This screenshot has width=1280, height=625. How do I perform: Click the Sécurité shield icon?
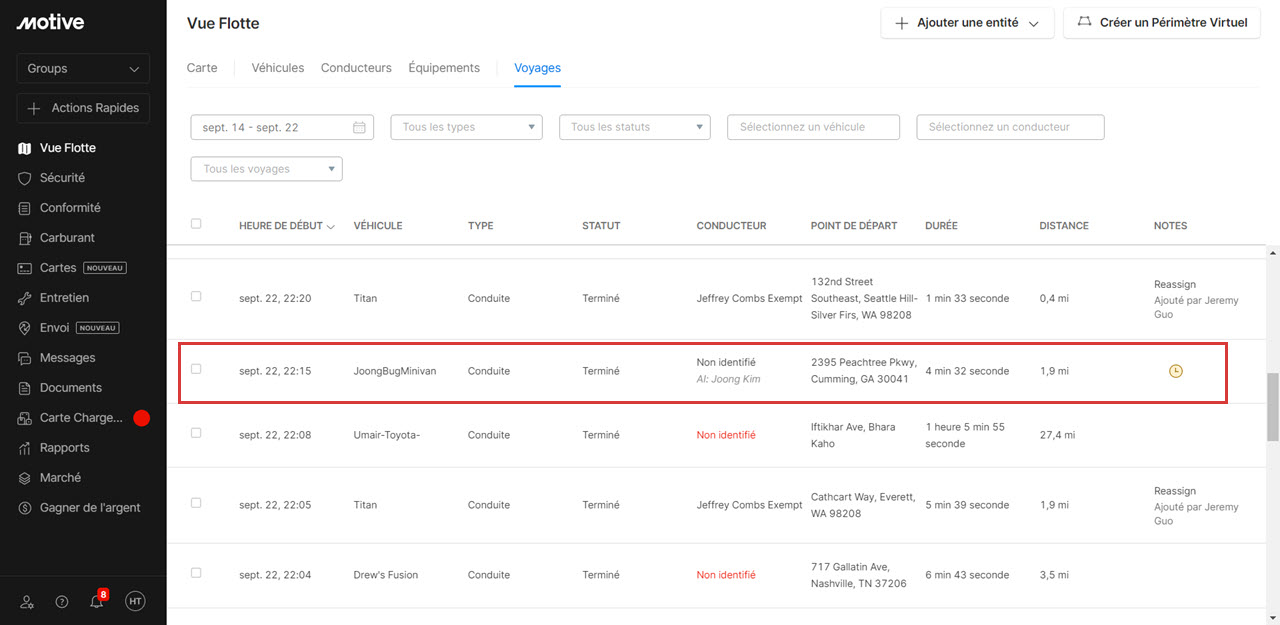pos(25,178)
